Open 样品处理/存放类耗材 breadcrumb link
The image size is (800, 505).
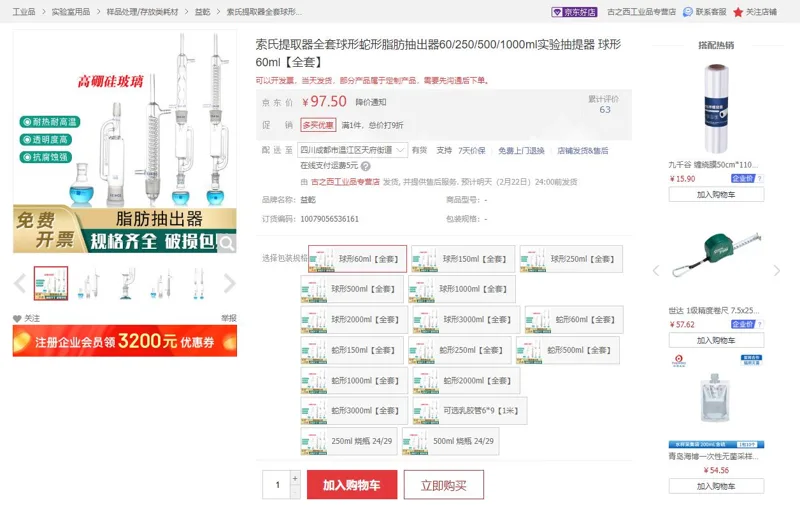coord(142,12)
